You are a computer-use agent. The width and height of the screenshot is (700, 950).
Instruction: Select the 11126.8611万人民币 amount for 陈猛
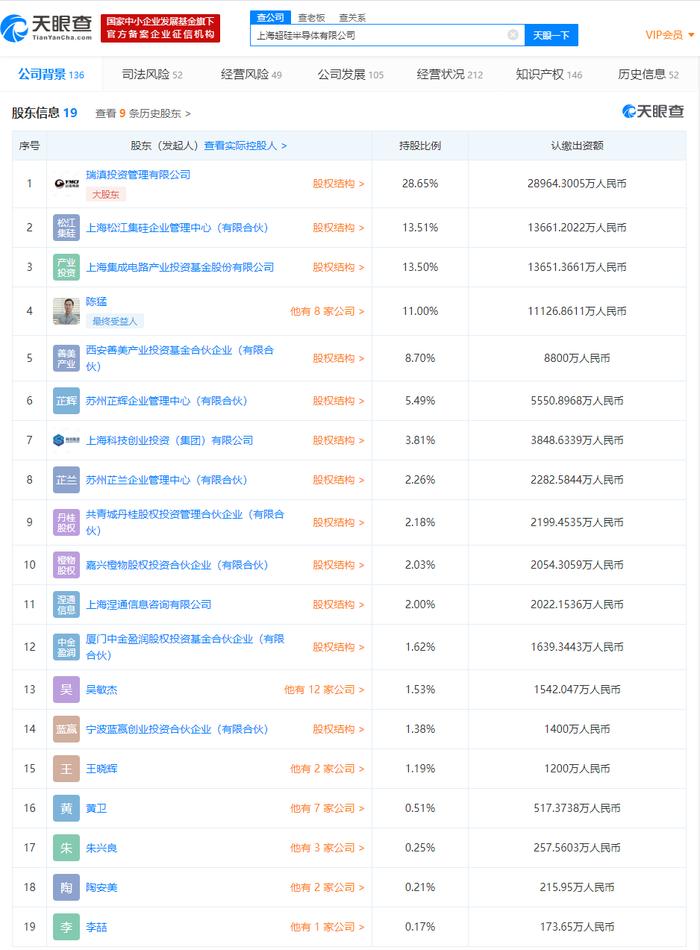coord(577,311)
